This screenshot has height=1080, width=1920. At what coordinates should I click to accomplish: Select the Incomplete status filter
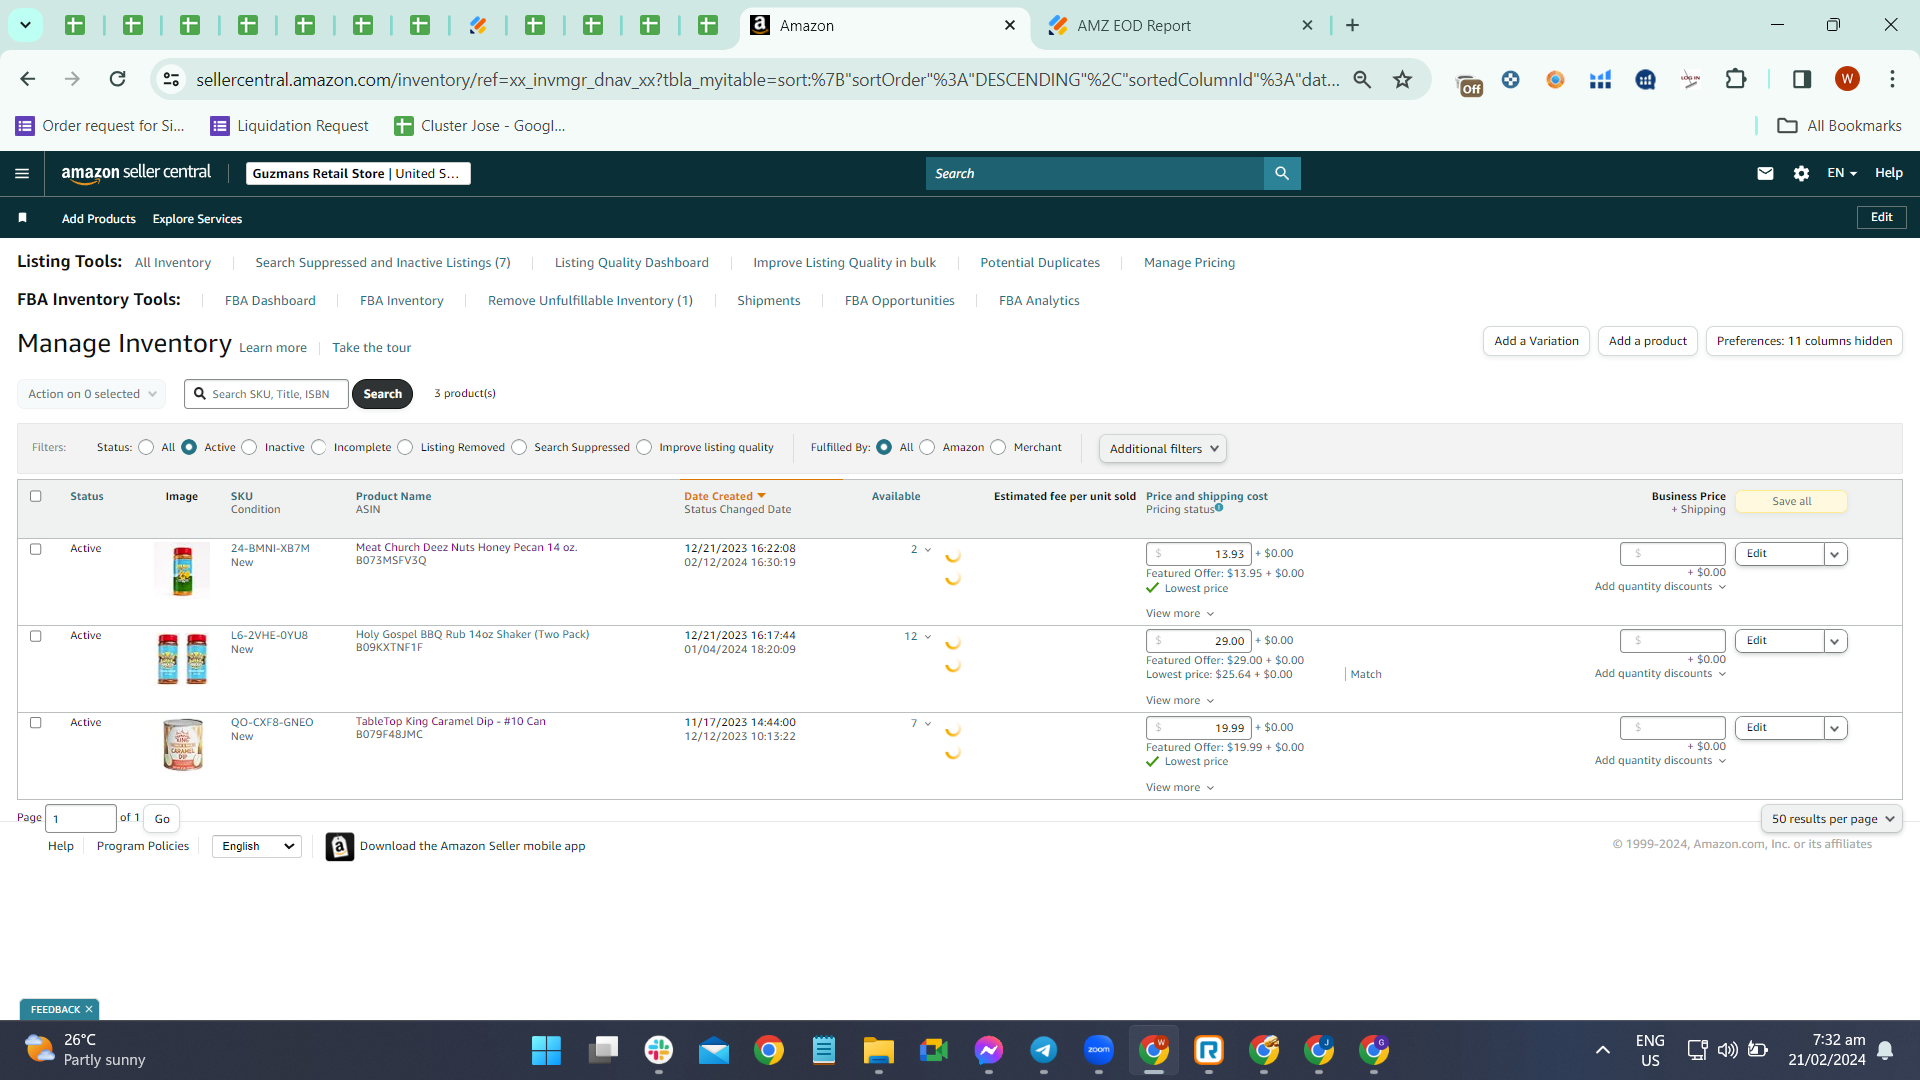(319, 447)
